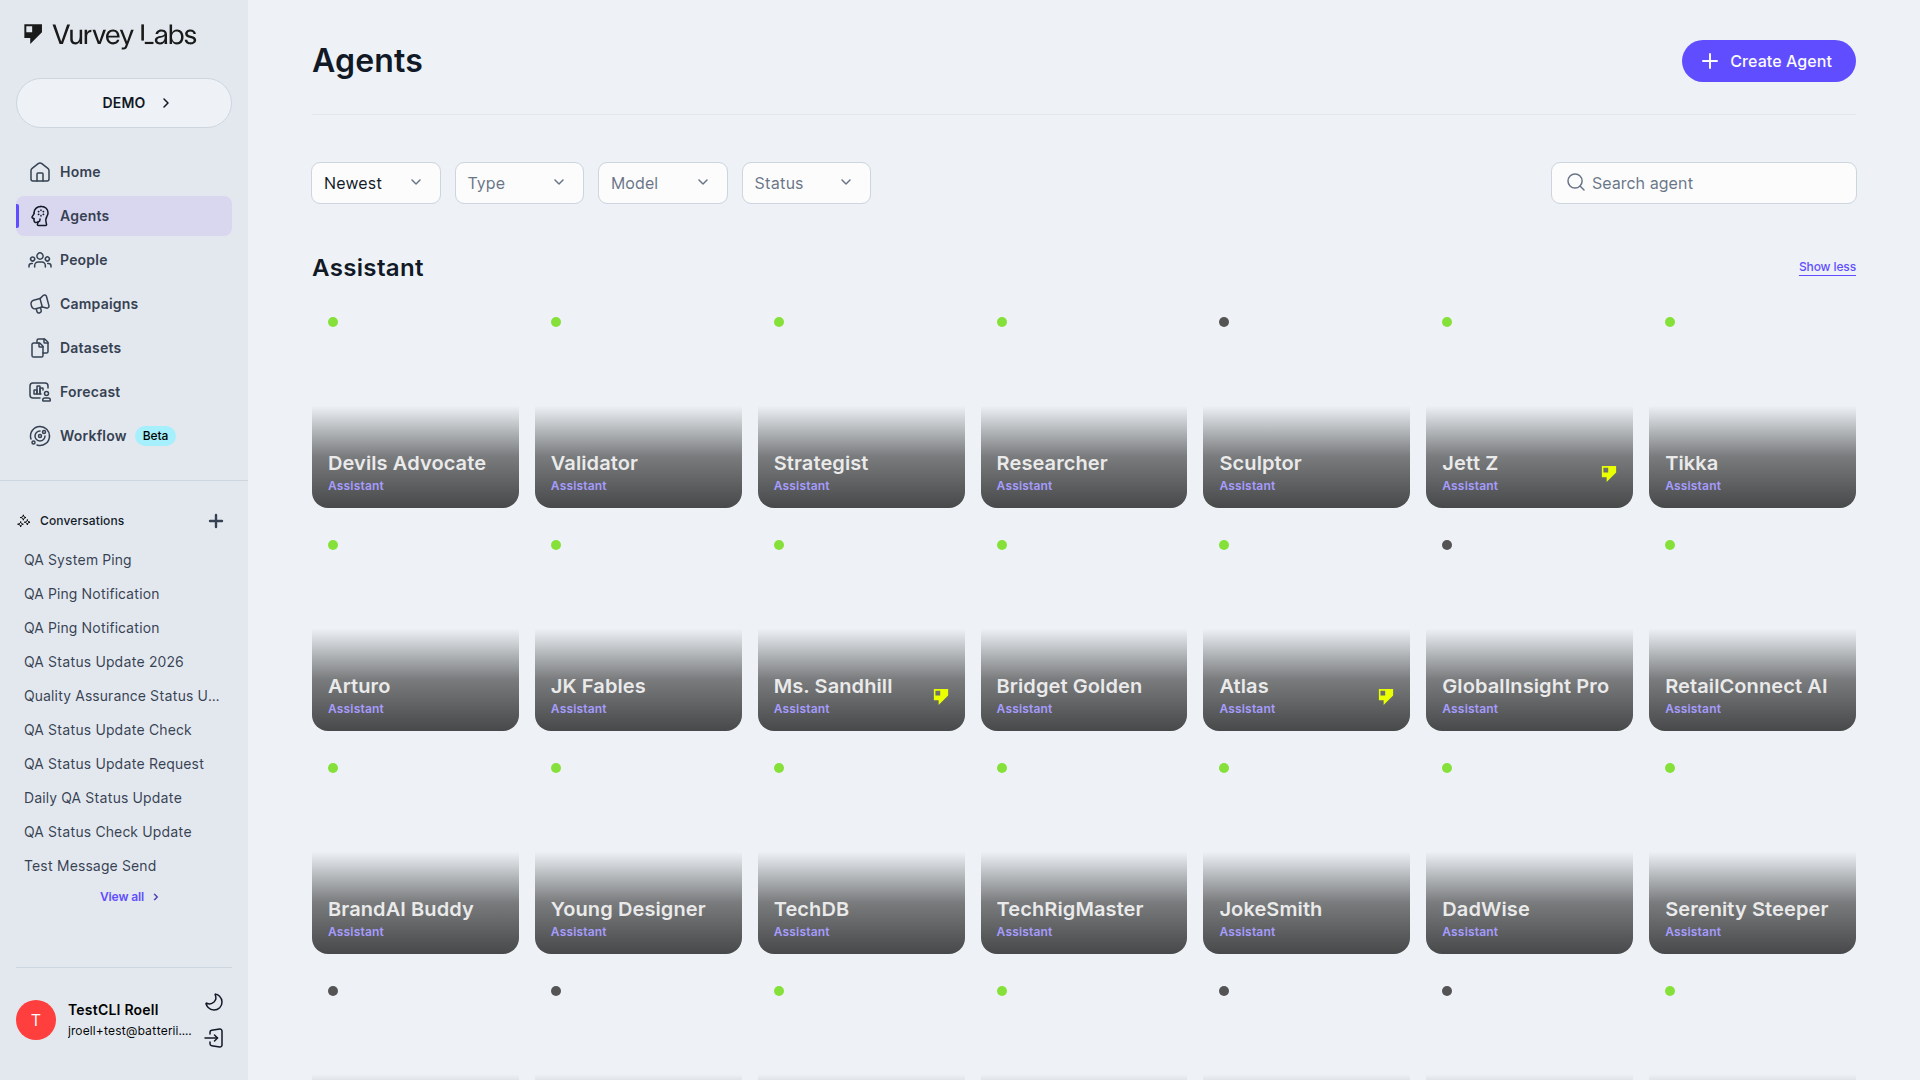The image size is (1920, 1080).
Task: Expand the Newest sort dropdown
Action: [375, 183]
